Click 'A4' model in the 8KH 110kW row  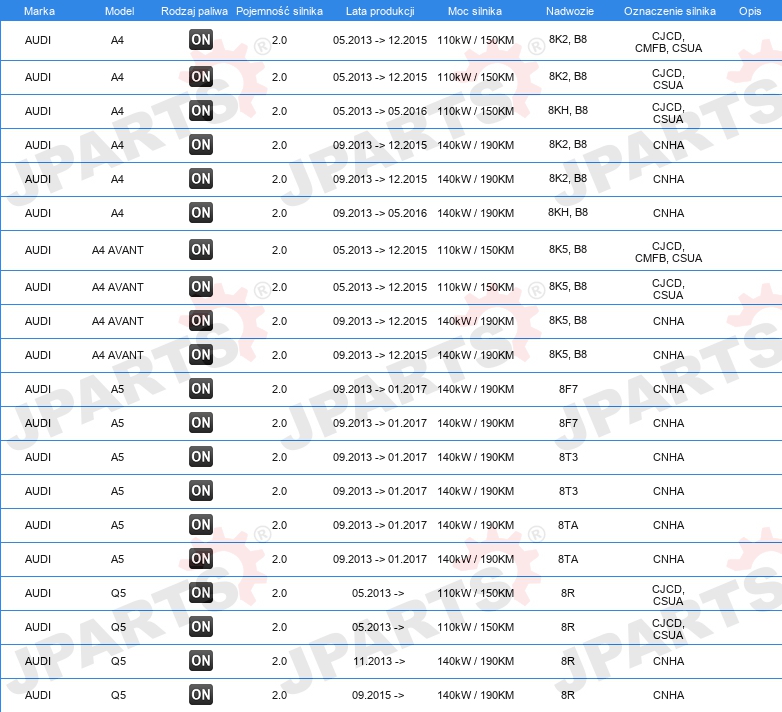click(117, 111)
